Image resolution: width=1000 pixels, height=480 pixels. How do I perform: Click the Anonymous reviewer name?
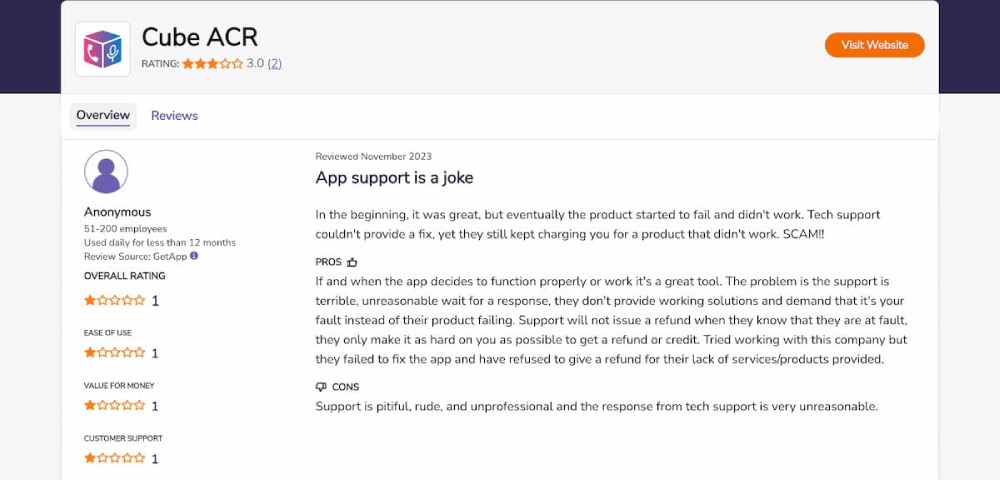pos(118,212)
